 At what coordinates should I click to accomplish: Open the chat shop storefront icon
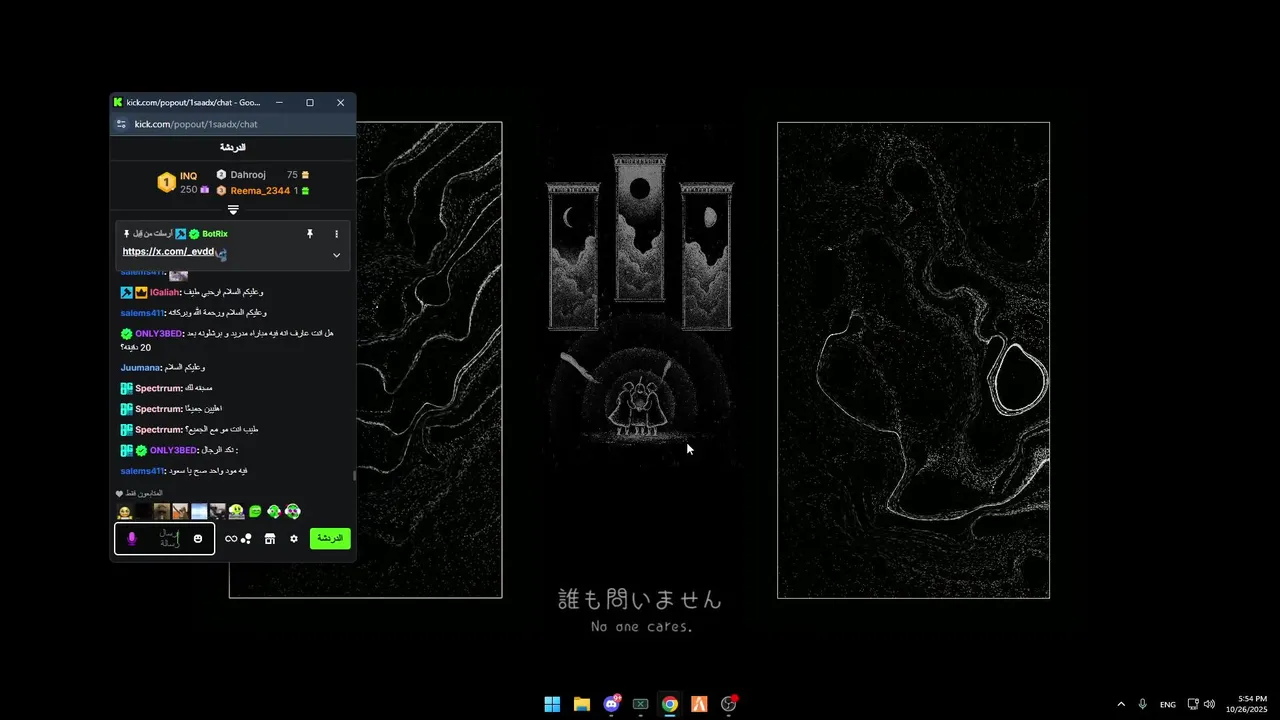point(270,539)
